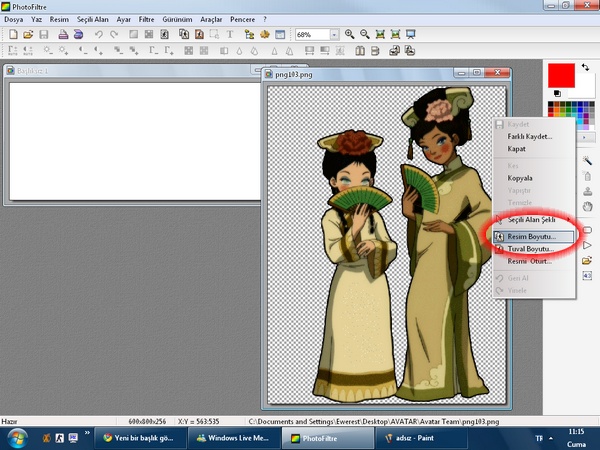This screenshot has width=600, height=450.
Task: Click the Print icon in toolbar
Action: point(63,34)
